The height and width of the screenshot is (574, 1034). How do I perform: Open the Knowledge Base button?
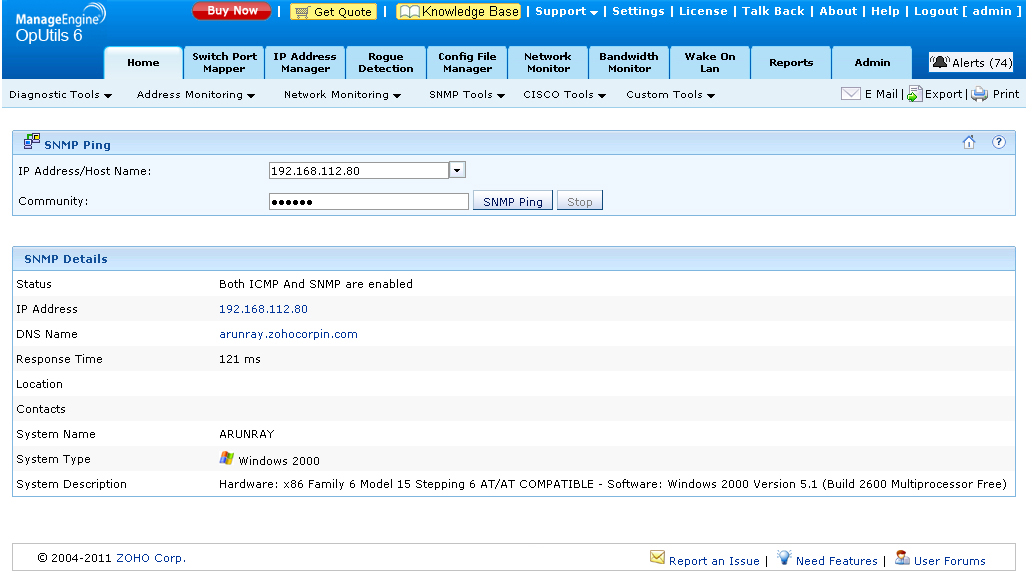click(458, 12)
